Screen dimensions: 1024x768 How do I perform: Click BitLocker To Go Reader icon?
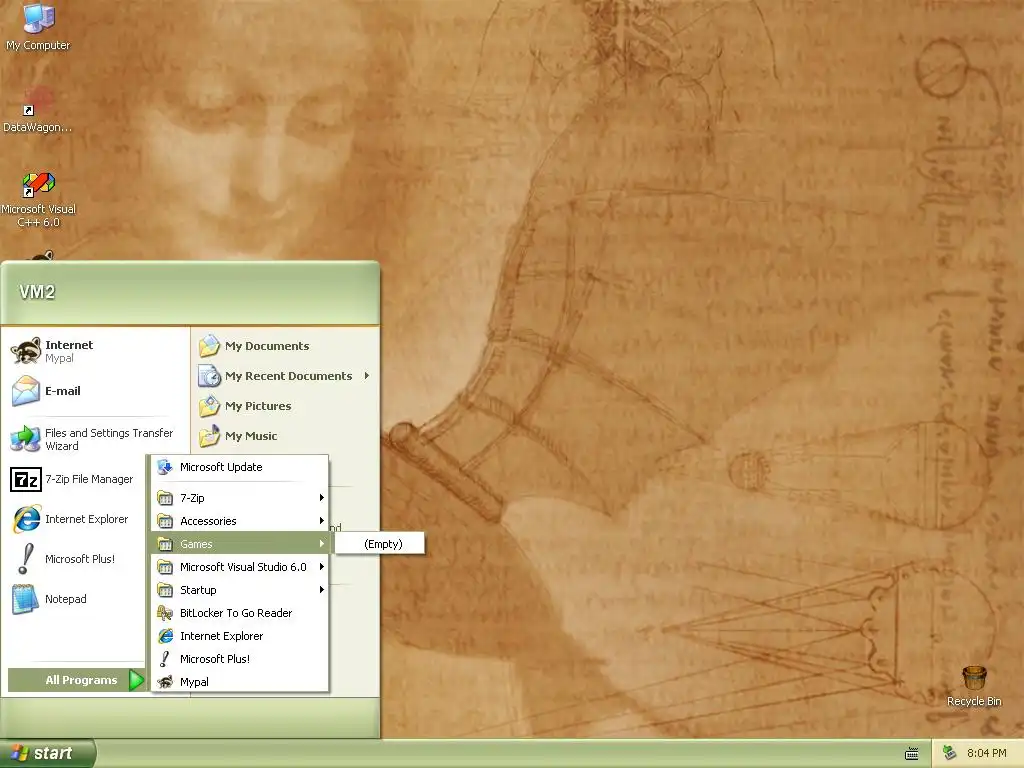coord(166,613)
